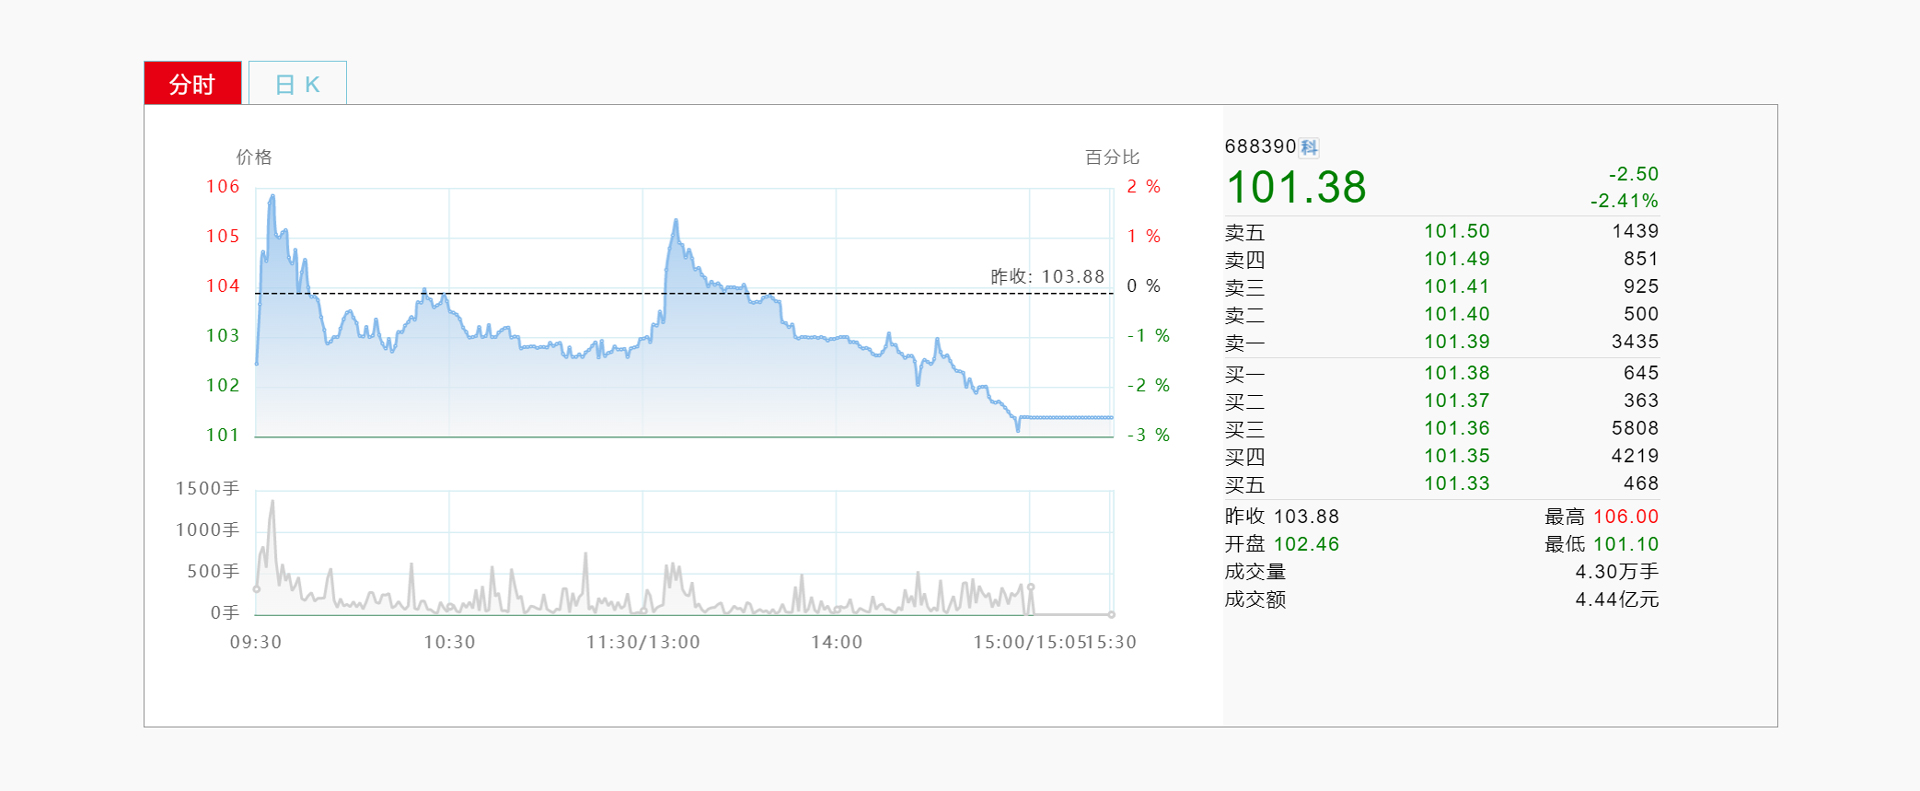The image size is (1920, 791).
Task: Click the 买一 row label
Action: coord(1245,375)
